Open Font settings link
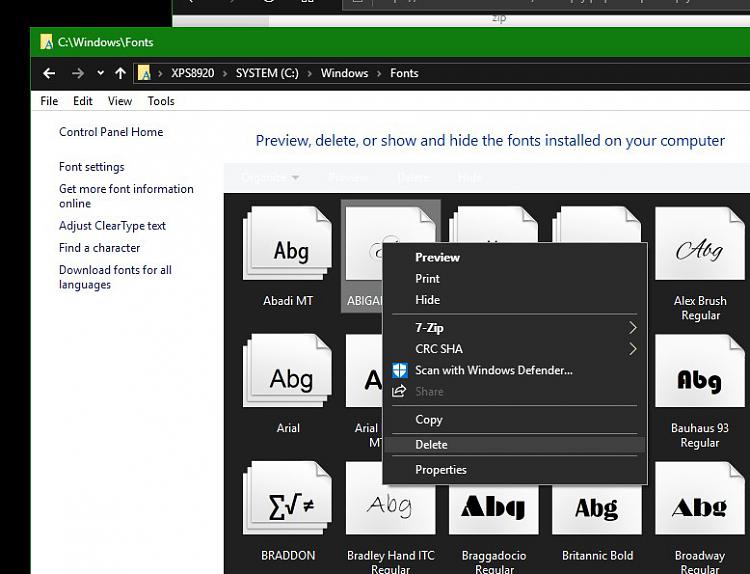The width and height of the screenshot is (750, 574). pyautogui.click(x=92, y=167)
